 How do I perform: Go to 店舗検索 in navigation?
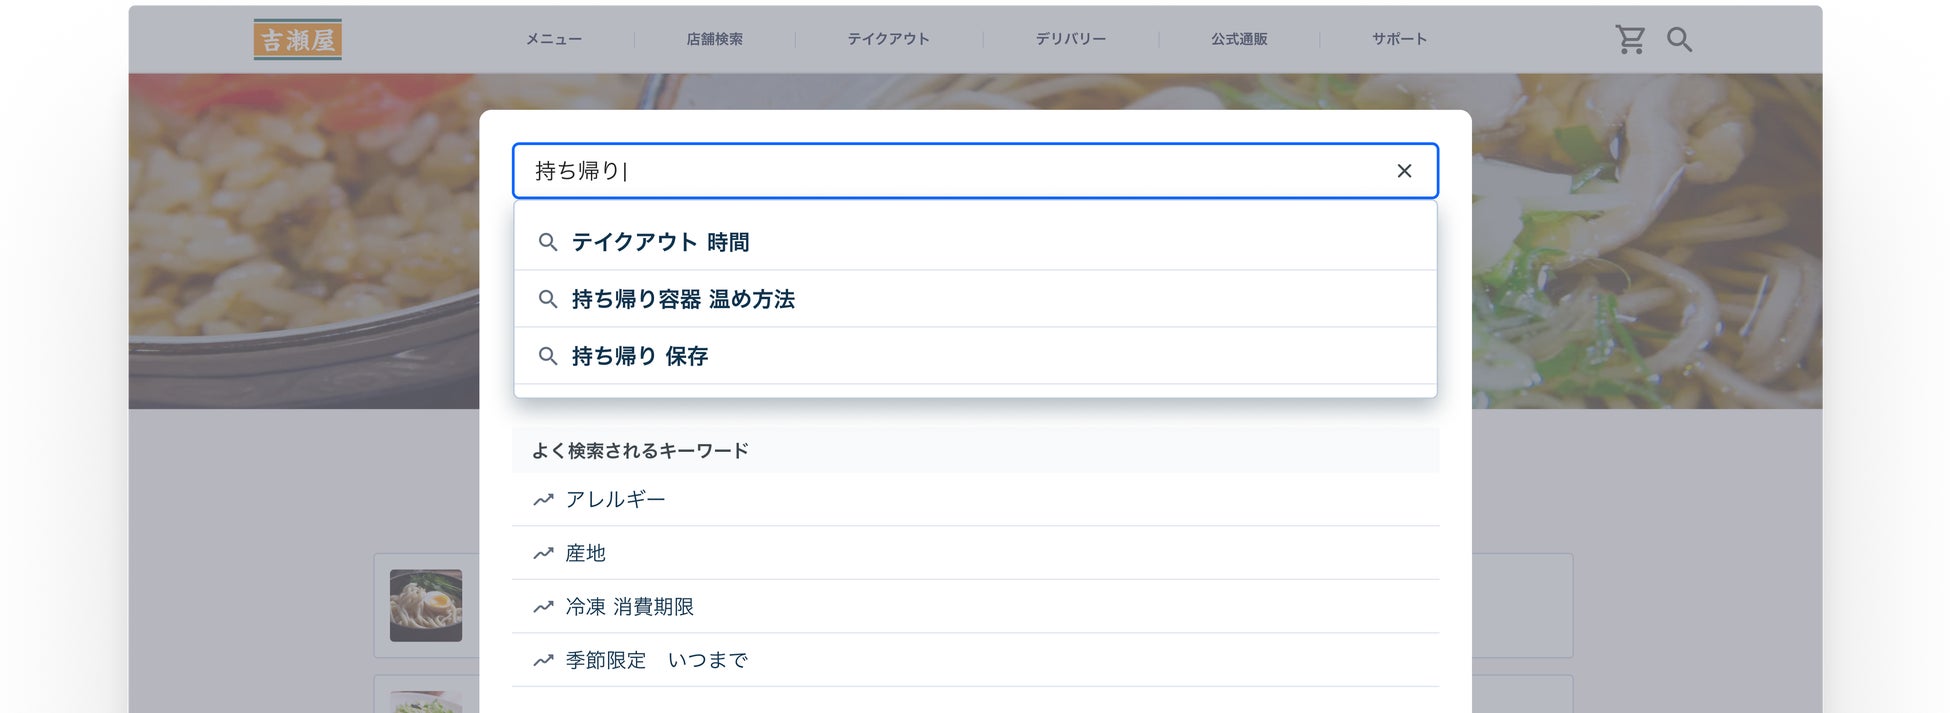(x=714, y=39)
